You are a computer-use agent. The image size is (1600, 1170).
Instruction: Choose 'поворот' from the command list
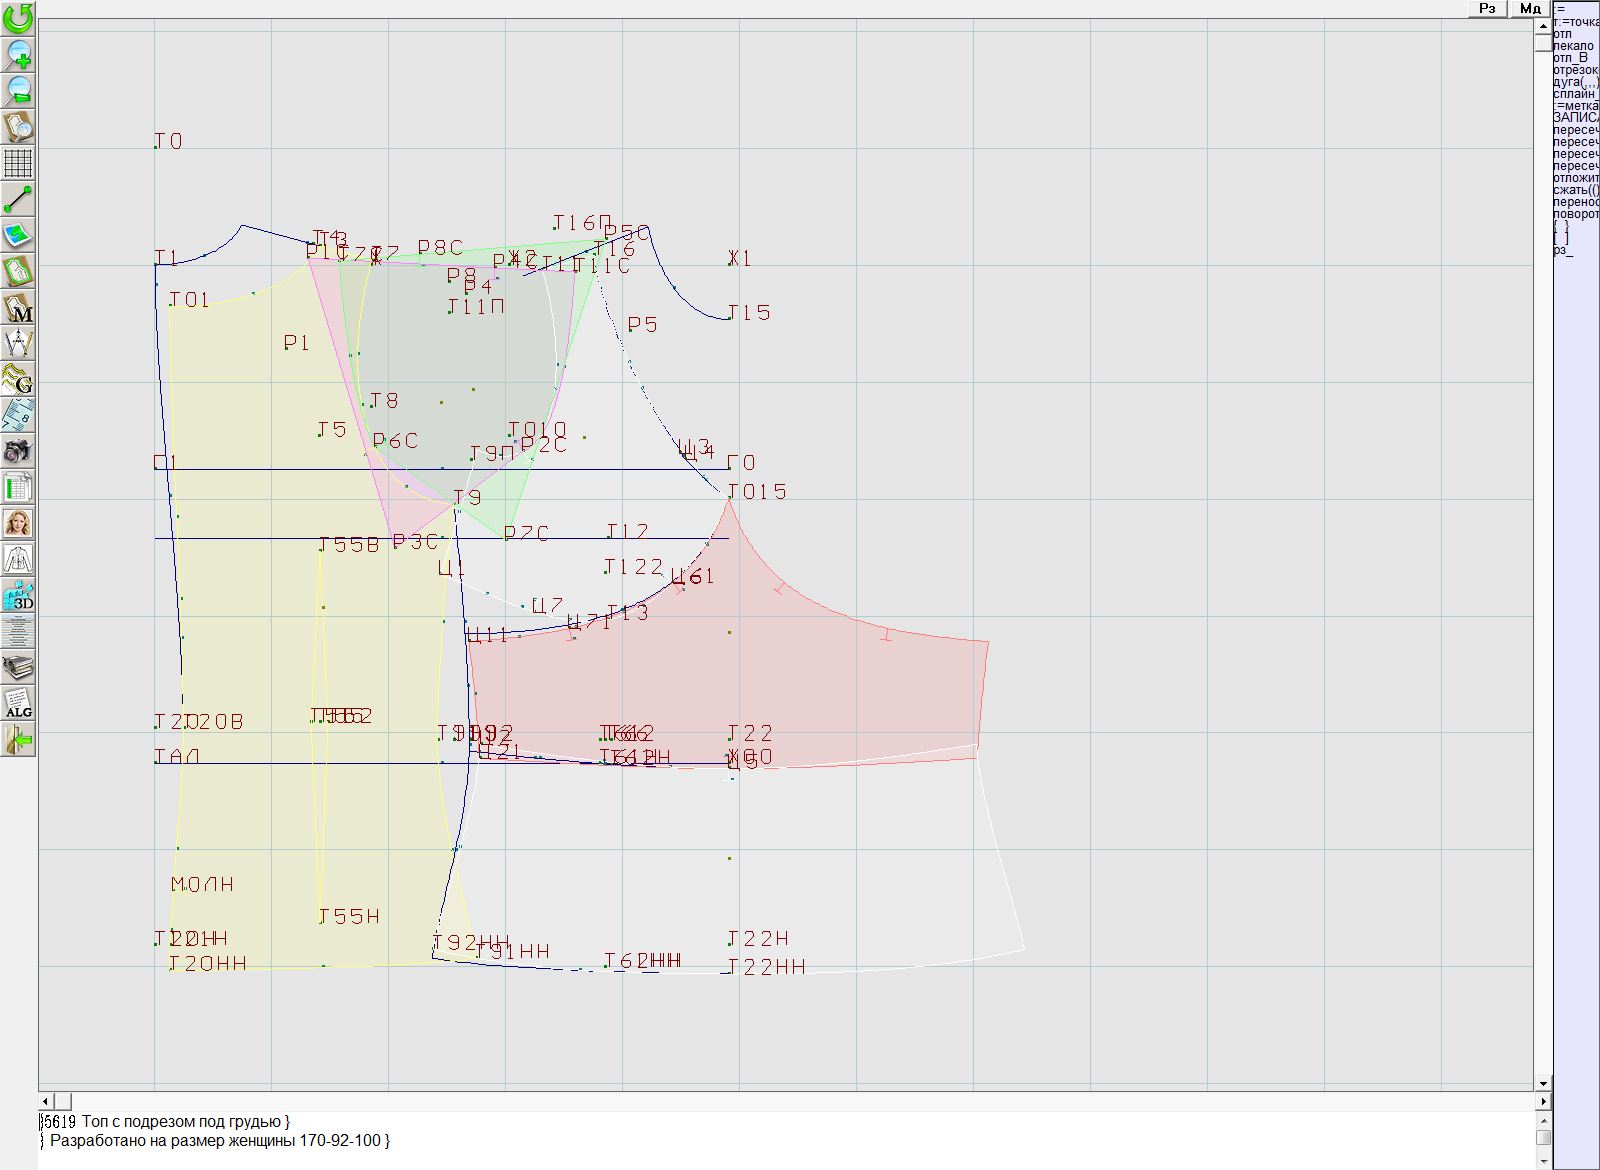1576,214
